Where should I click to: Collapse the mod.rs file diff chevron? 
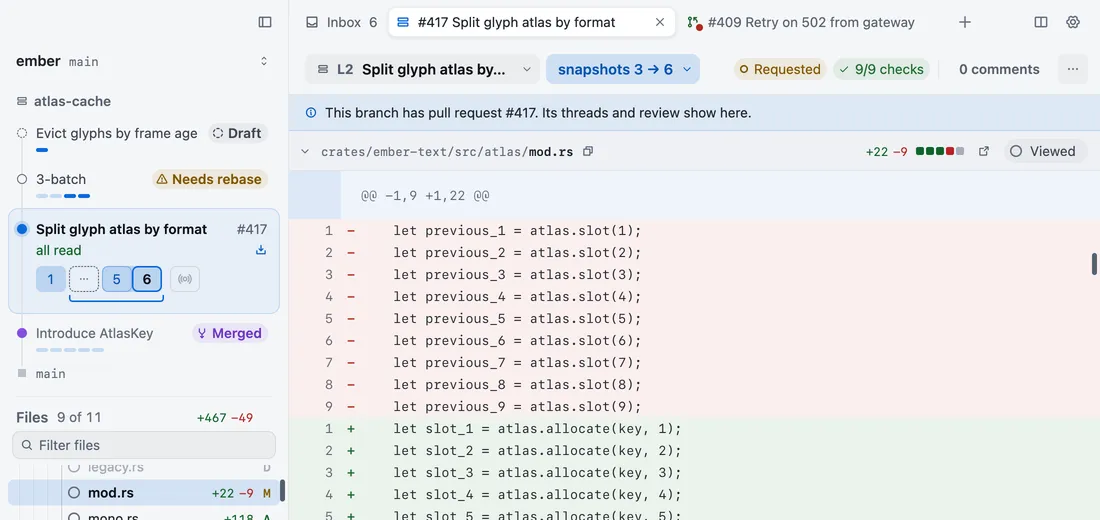[x=304, y=152]
